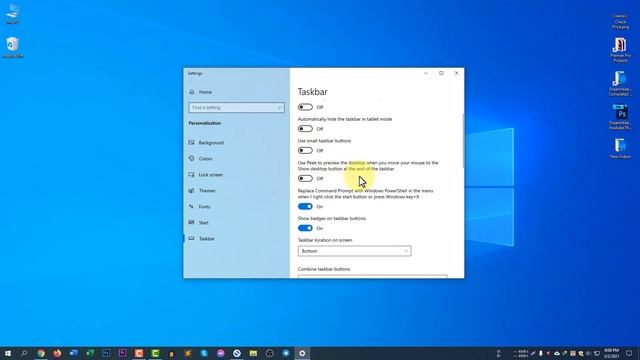Screen dimensions: 640x360
Task: Open Microsoft Word from taskbar
Action: pyautogui.click(x=73, y=353)
